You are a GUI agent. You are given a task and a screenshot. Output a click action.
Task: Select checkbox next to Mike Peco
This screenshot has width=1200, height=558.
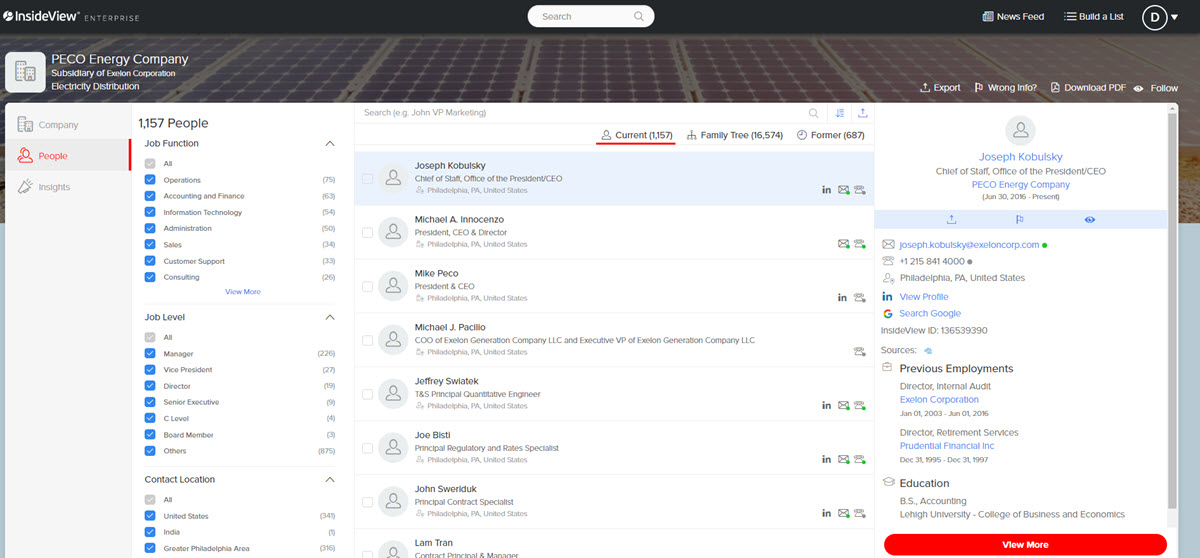(368, 286)
